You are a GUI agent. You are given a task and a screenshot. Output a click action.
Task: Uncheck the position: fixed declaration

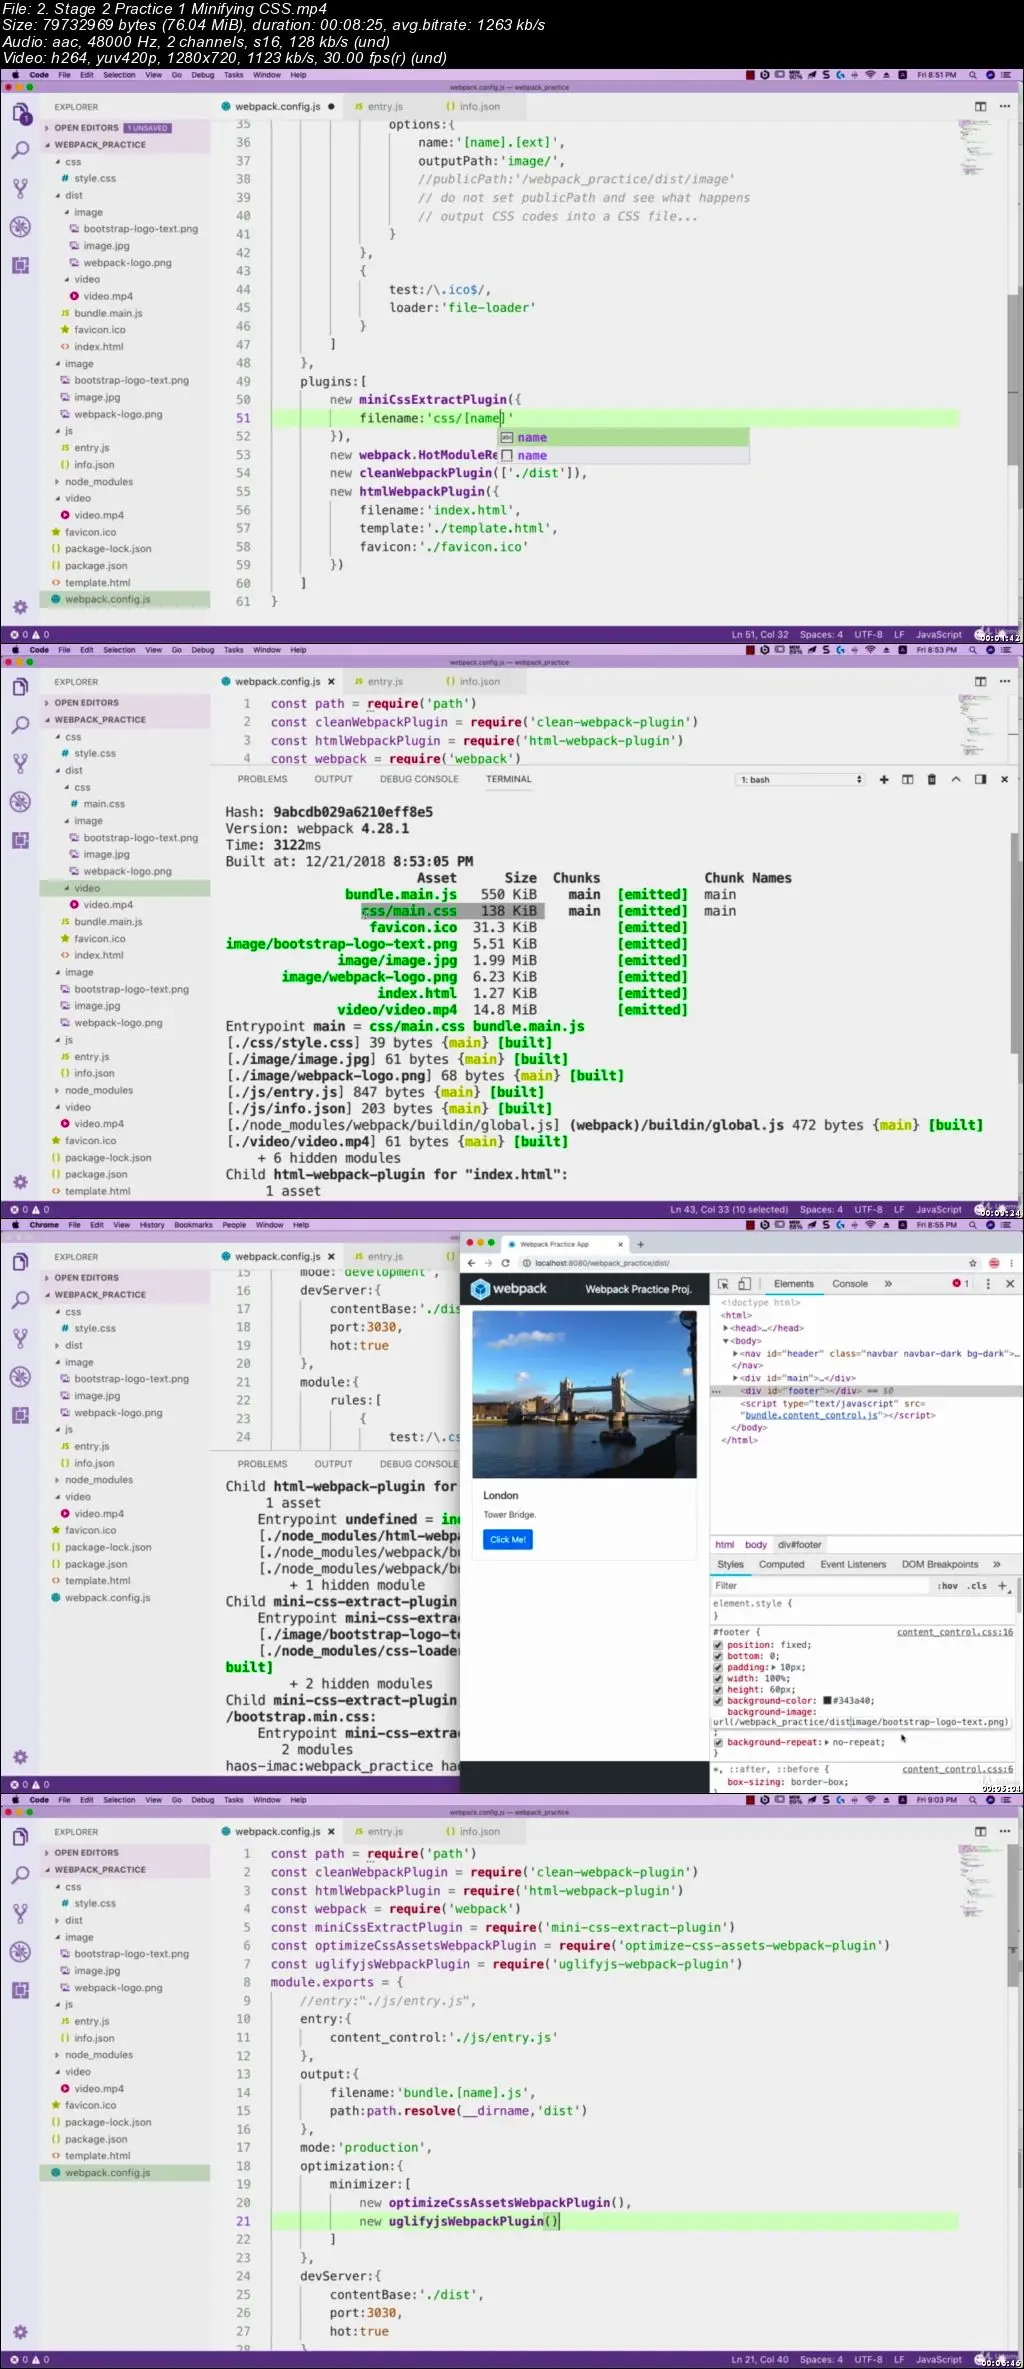point(717,1645)
